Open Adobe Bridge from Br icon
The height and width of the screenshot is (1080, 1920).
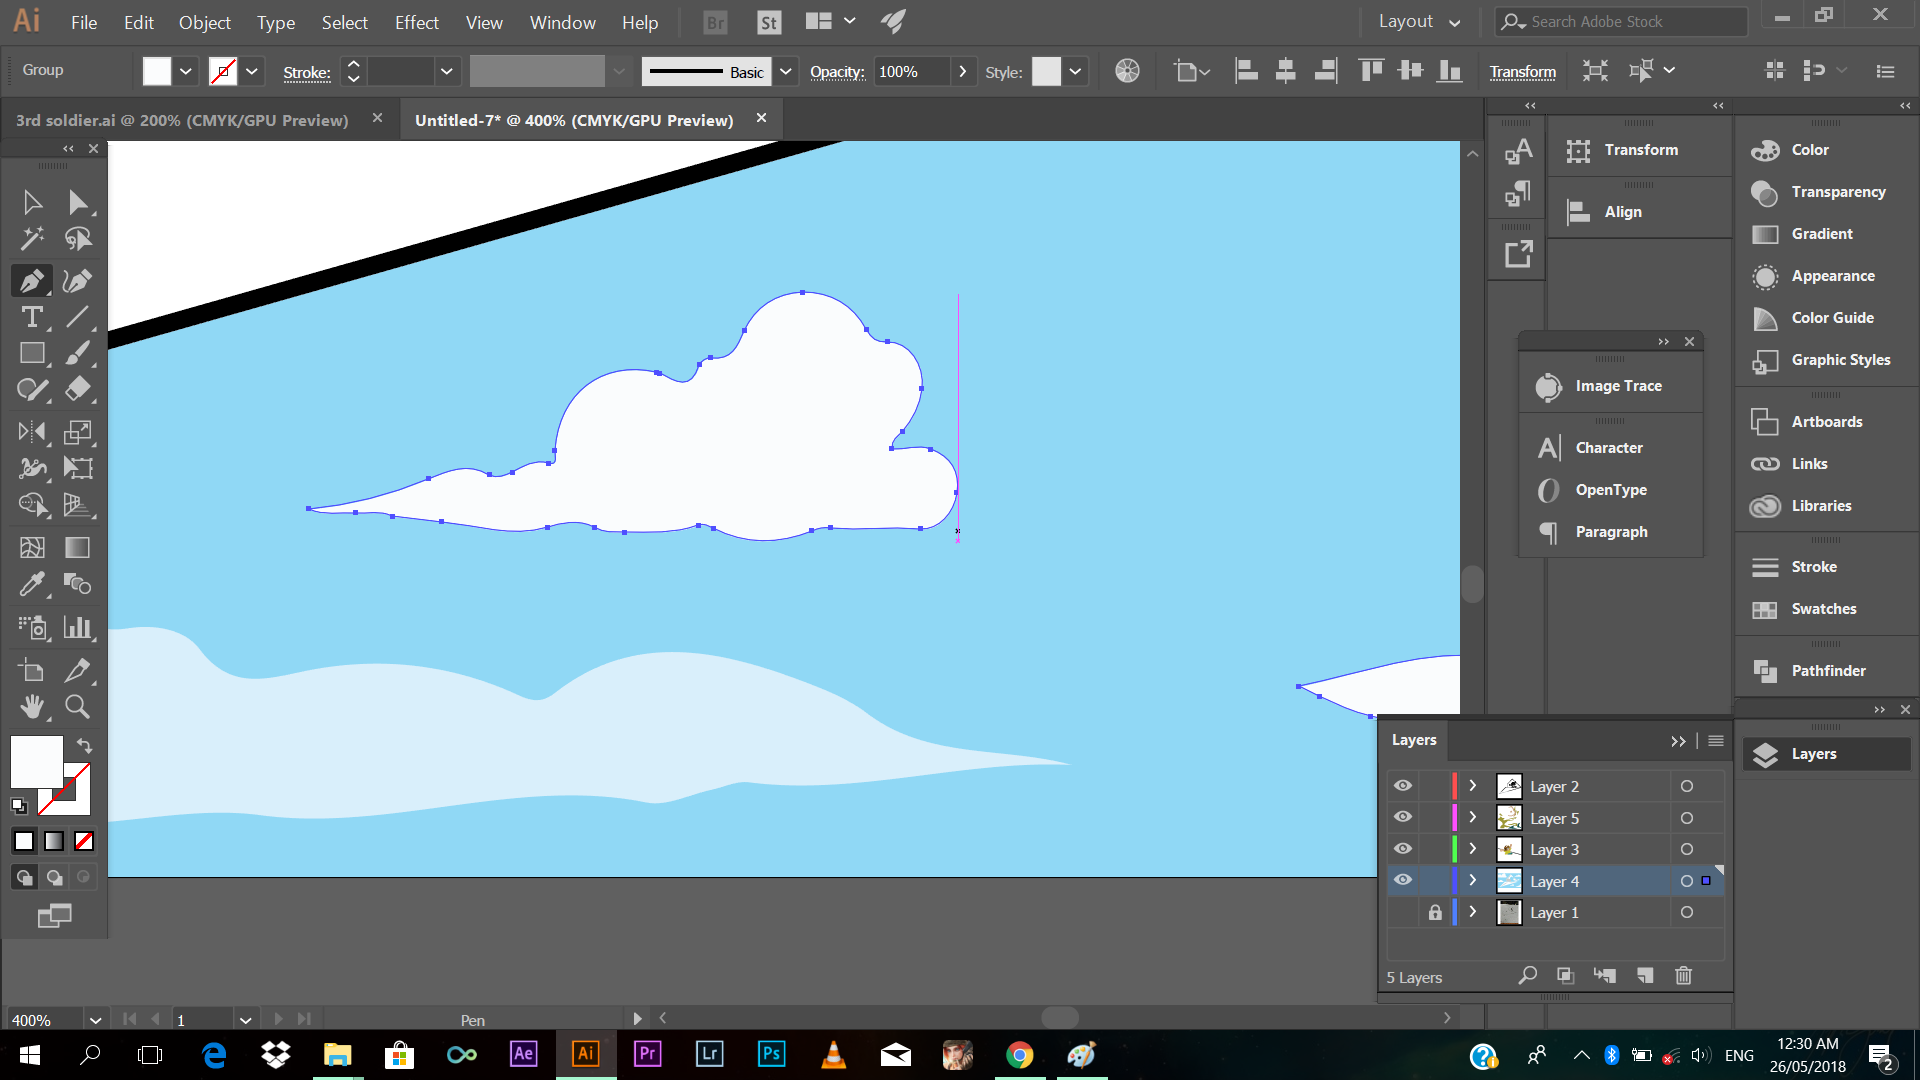coord(715,22)
